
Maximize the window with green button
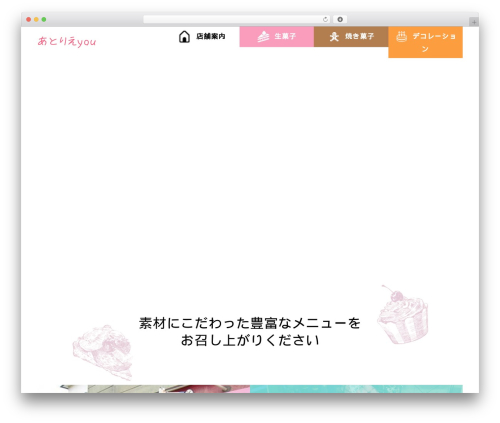click(x=44, y=19)
